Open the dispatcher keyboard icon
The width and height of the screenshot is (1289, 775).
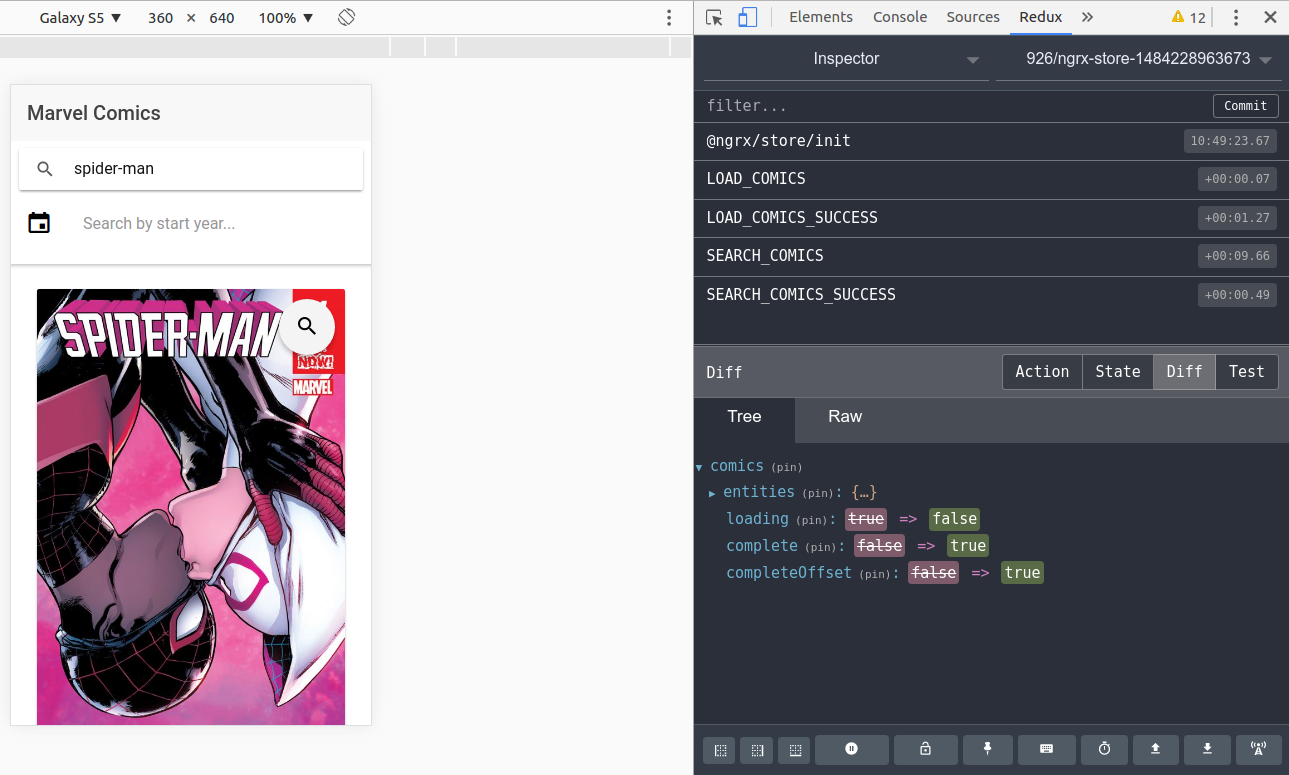pos(1047,749)
